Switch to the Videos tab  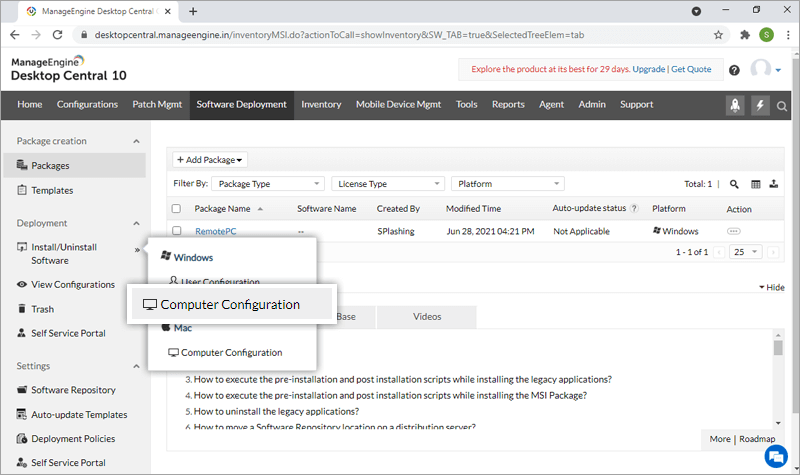point(427,317)
